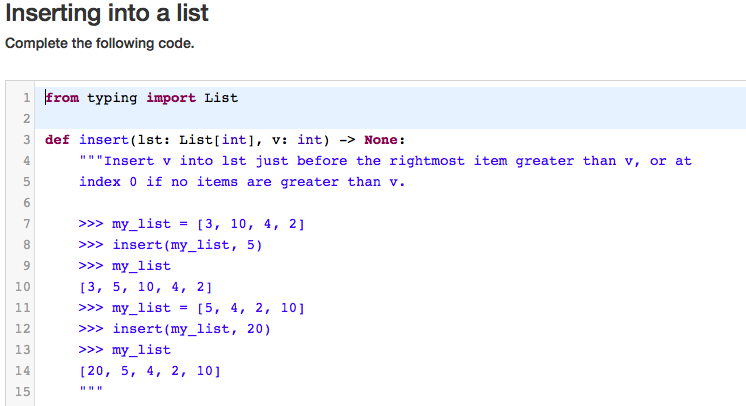Click line 'my_list = [5, 4, 2, 10]'
The width and height of the screenshot is (746, 406).
208,308
